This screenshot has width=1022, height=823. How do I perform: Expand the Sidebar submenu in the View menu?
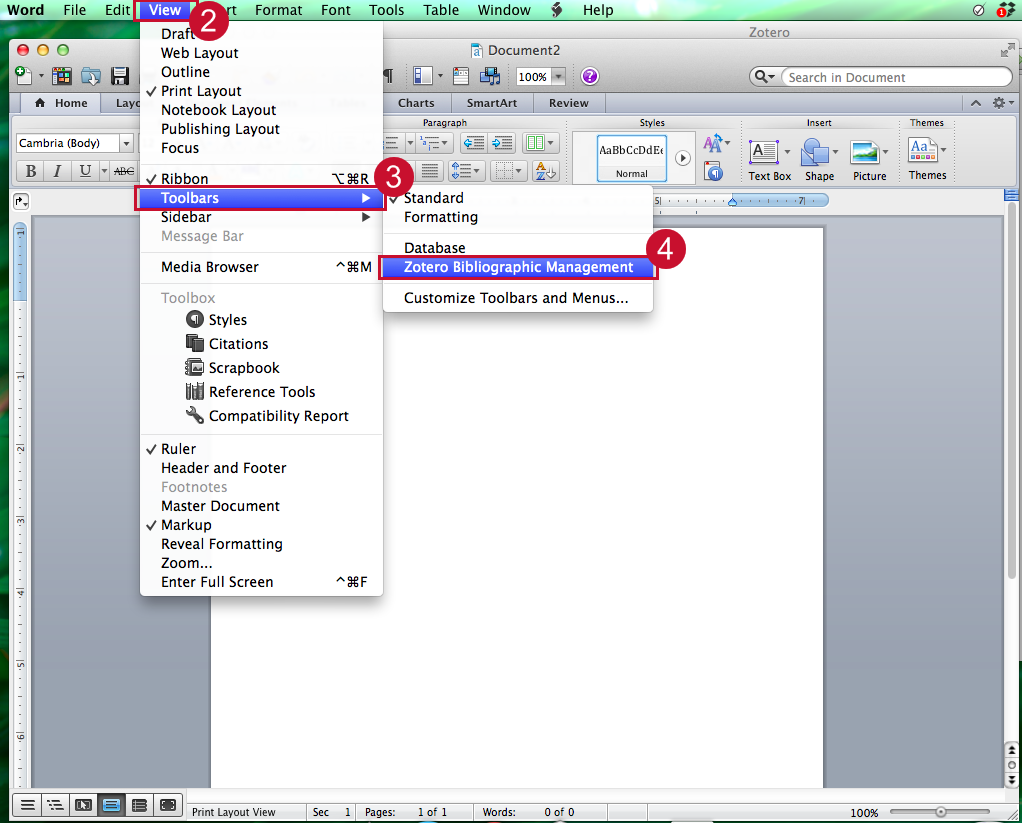pyautogui.click(x=261, y=217)
